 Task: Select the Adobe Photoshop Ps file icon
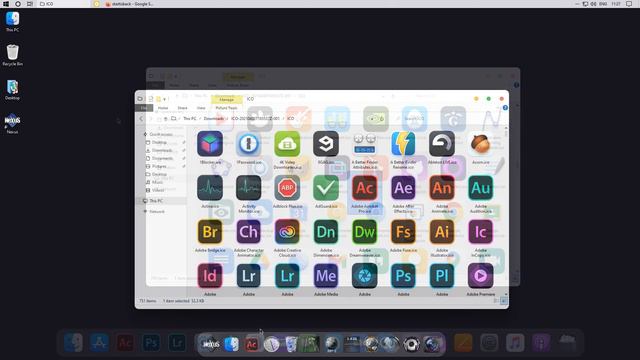[403, 276]
